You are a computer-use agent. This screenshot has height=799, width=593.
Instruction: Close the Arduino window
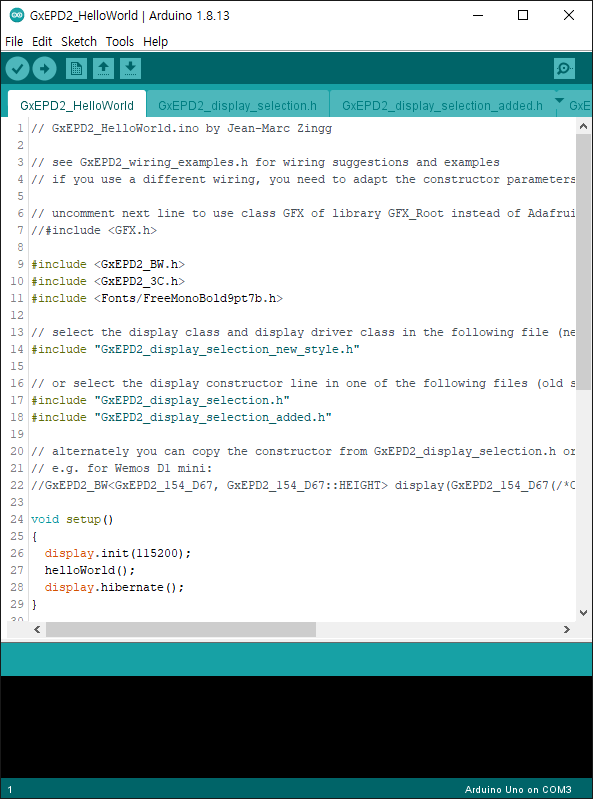(569, 15)
